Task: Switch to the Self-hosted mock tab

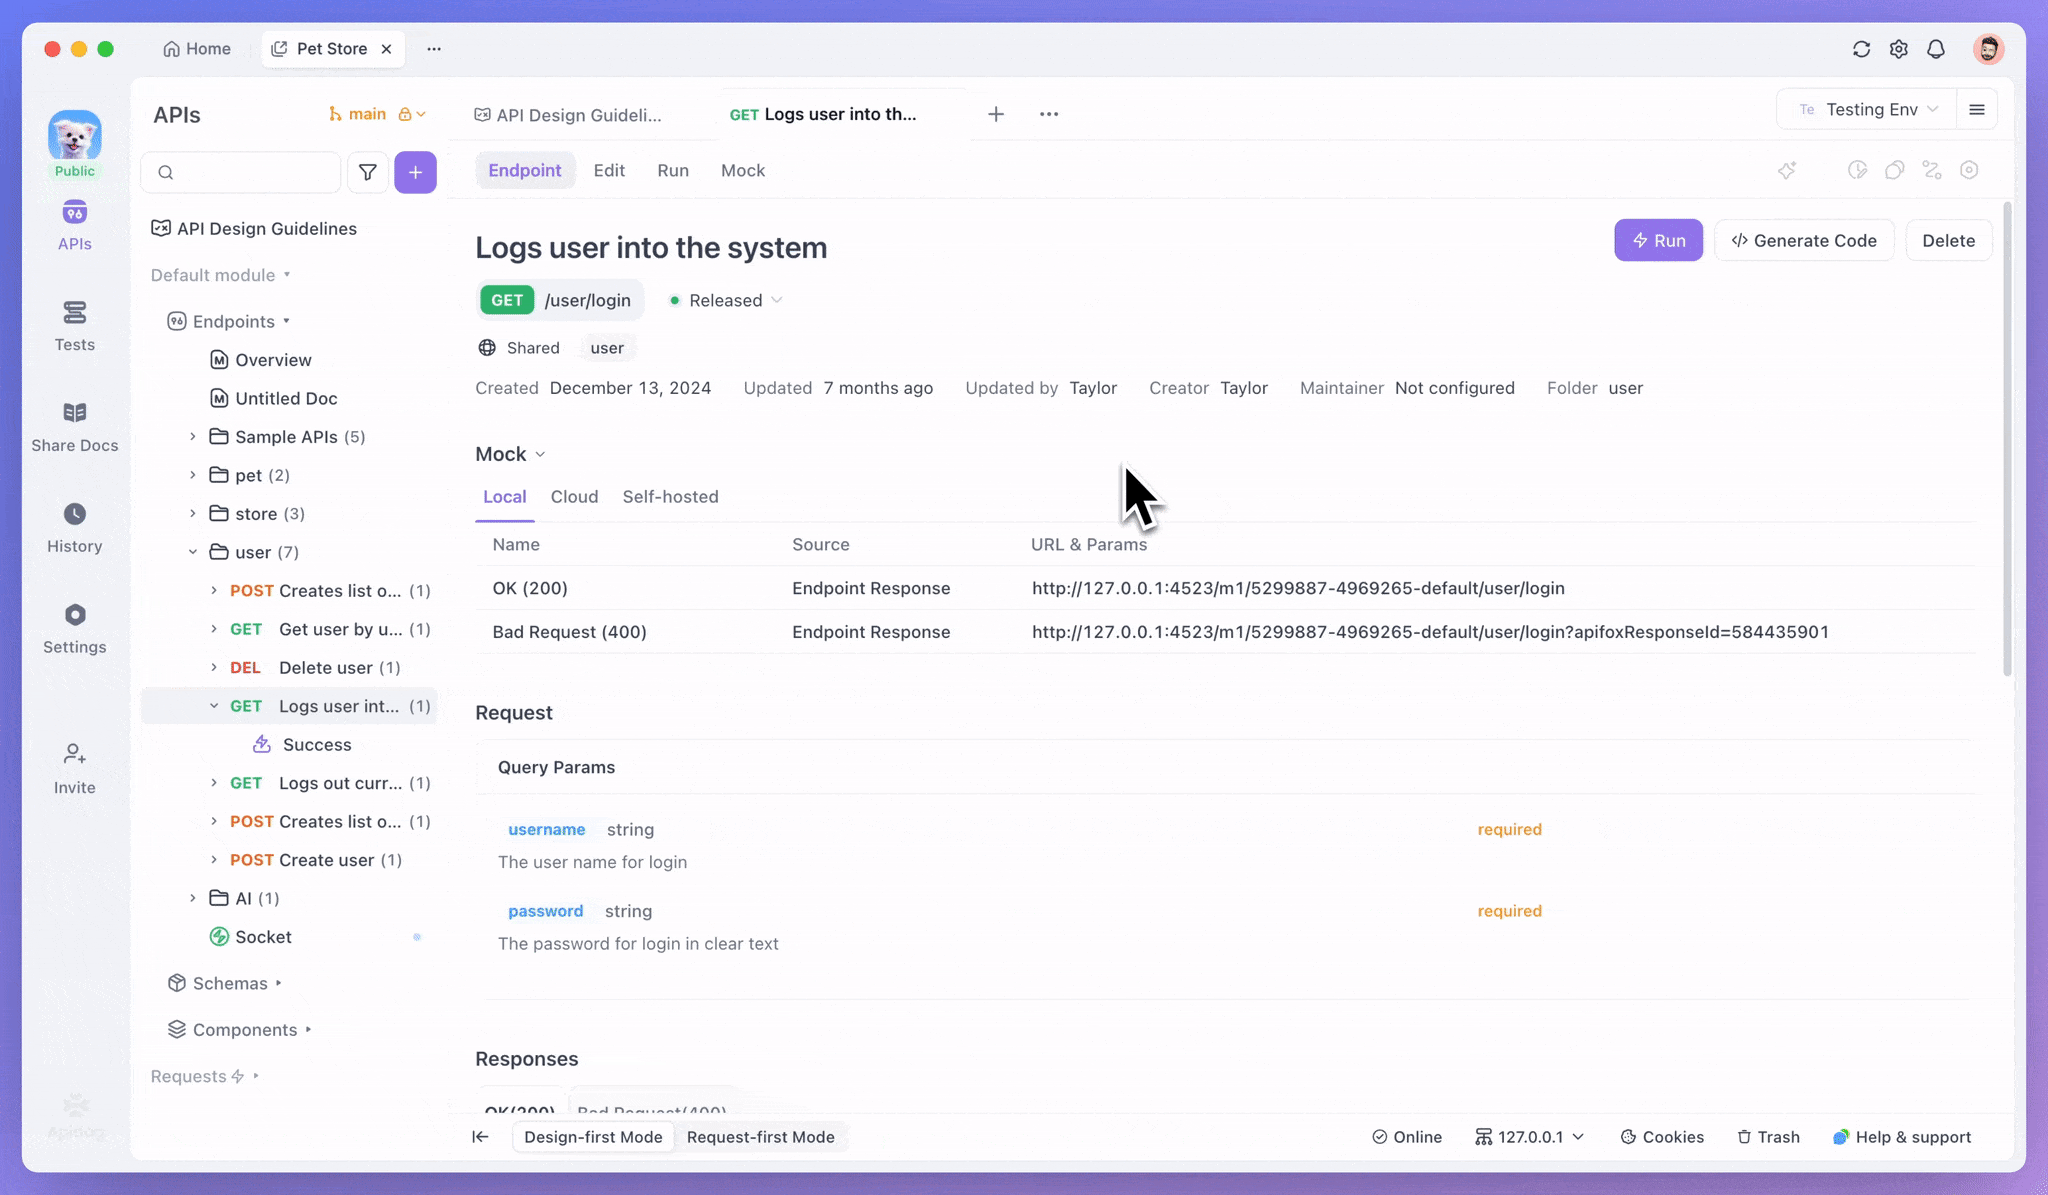Action: pos(670,497)
